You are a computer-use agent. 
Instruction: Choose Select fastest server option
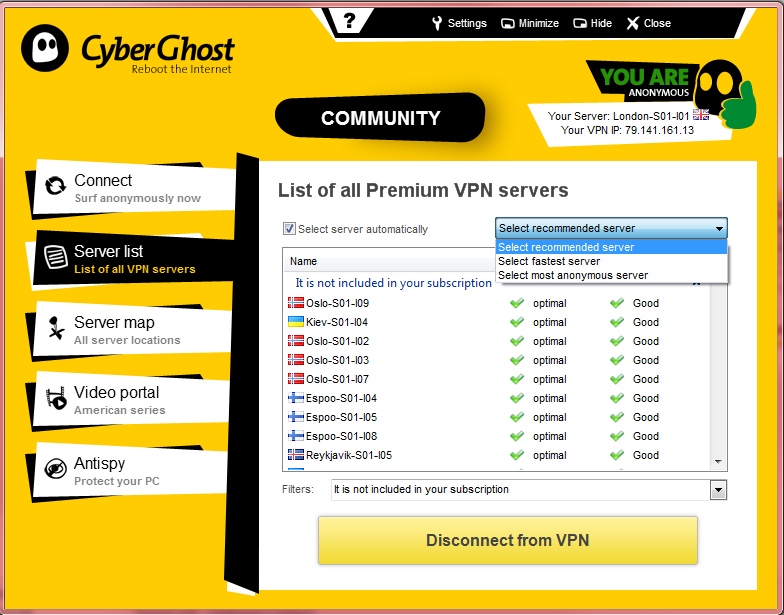[x=611, y=261]
